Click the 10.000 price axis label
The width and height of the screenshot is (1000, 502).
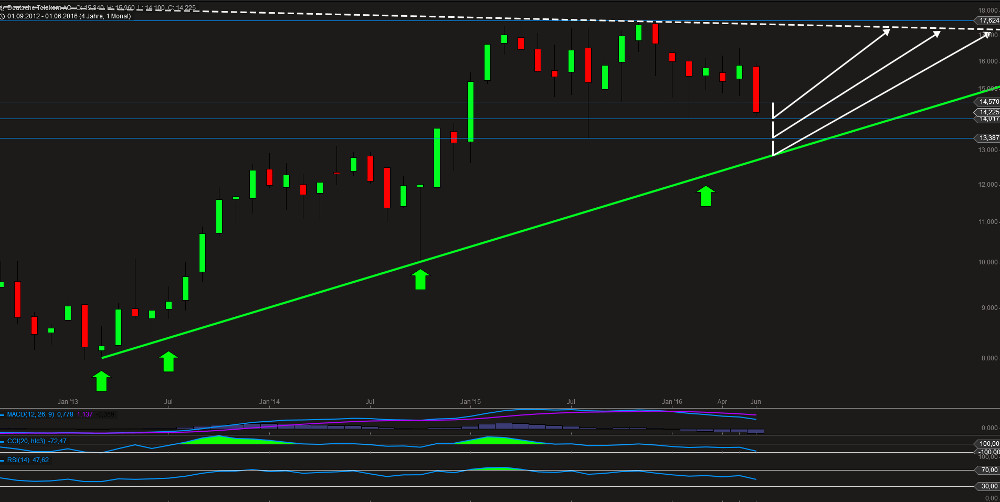989,262
